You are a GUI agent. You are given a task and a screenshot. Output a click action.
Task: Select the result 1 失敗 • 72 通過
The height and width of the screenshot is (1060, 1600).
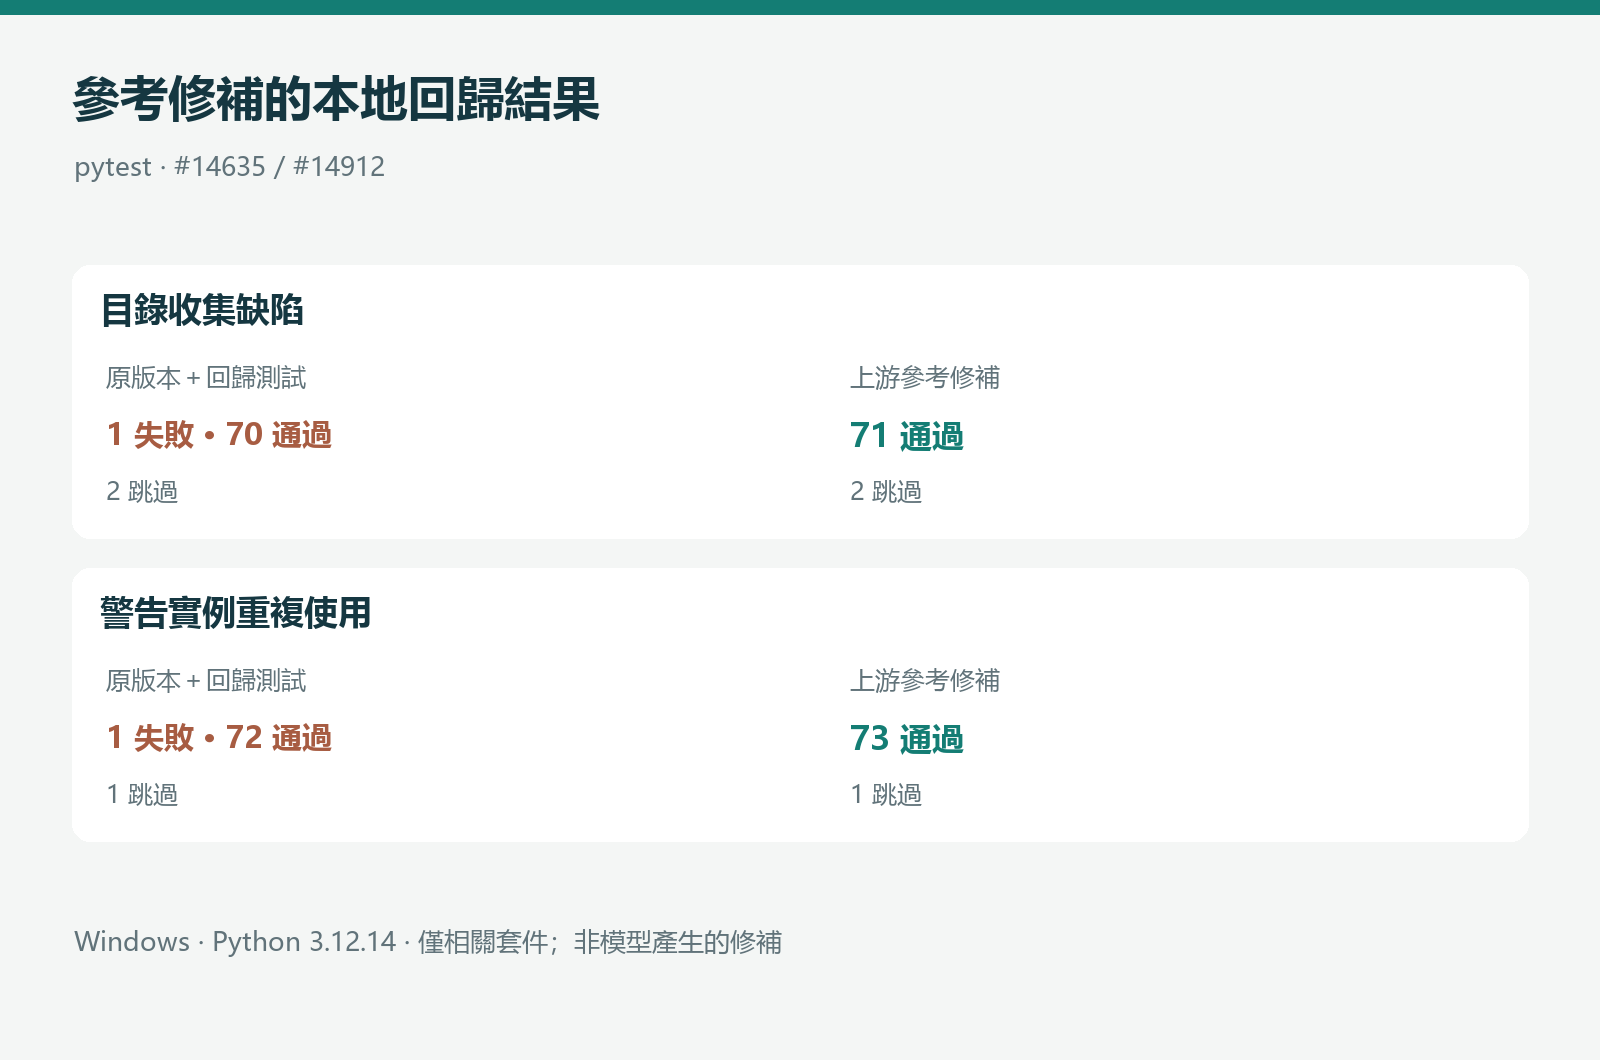click(219, 737)
